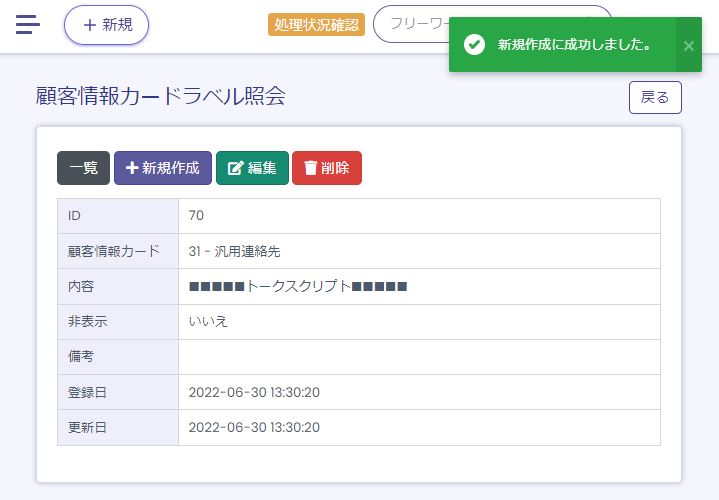Dismiss the success notification with the X
The height and width of the screenshot is (500, 719).
tap(688, 45)
